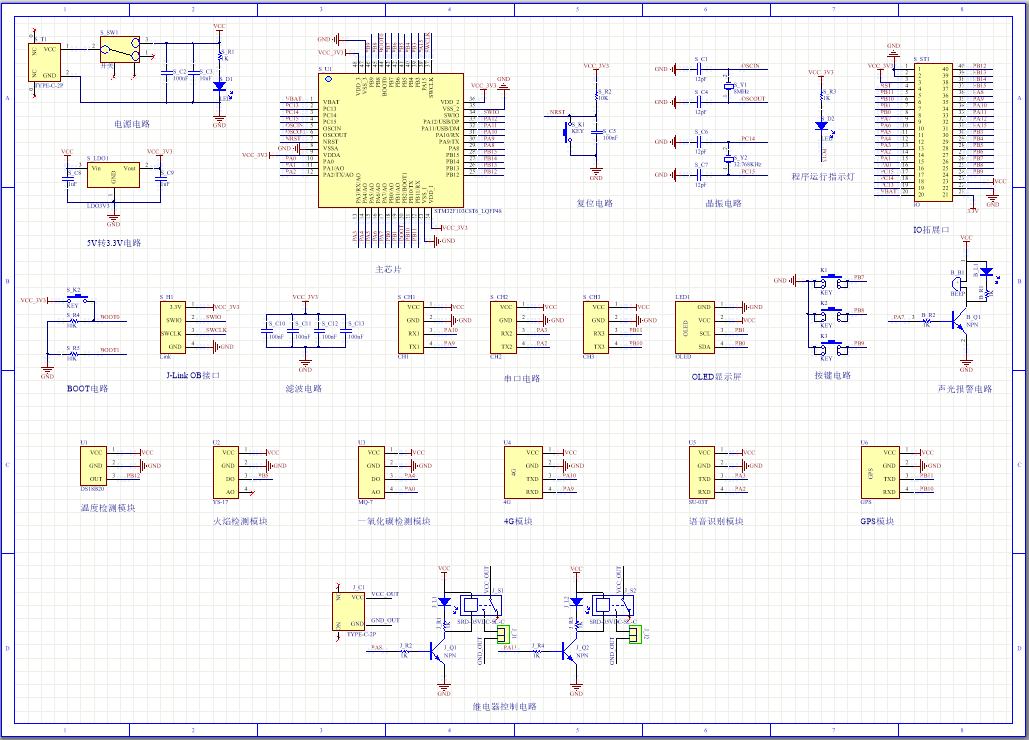Select resistor S_R4 10K on BOOT0 line
The image size is (1029, 740).
click(73, 321)
